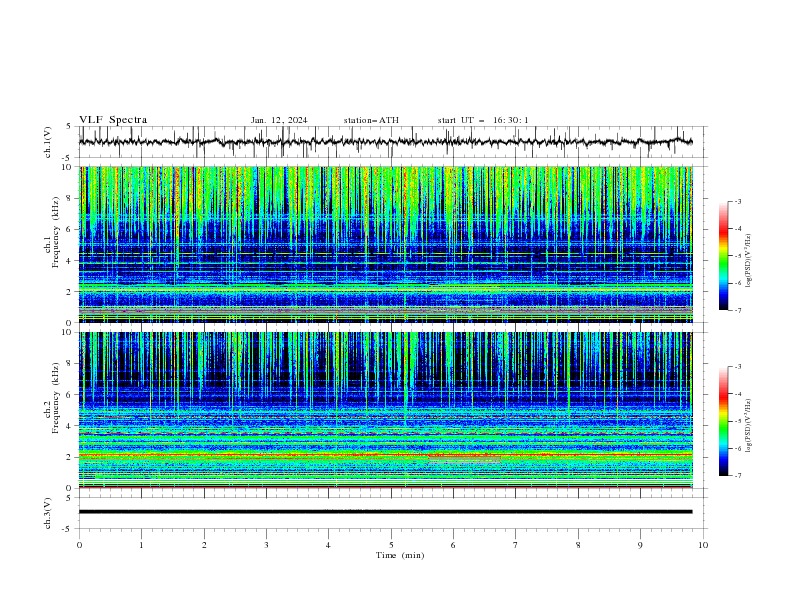Click the ch.1 color bar gradient
The image size is (792, 612).
[723, 256]
